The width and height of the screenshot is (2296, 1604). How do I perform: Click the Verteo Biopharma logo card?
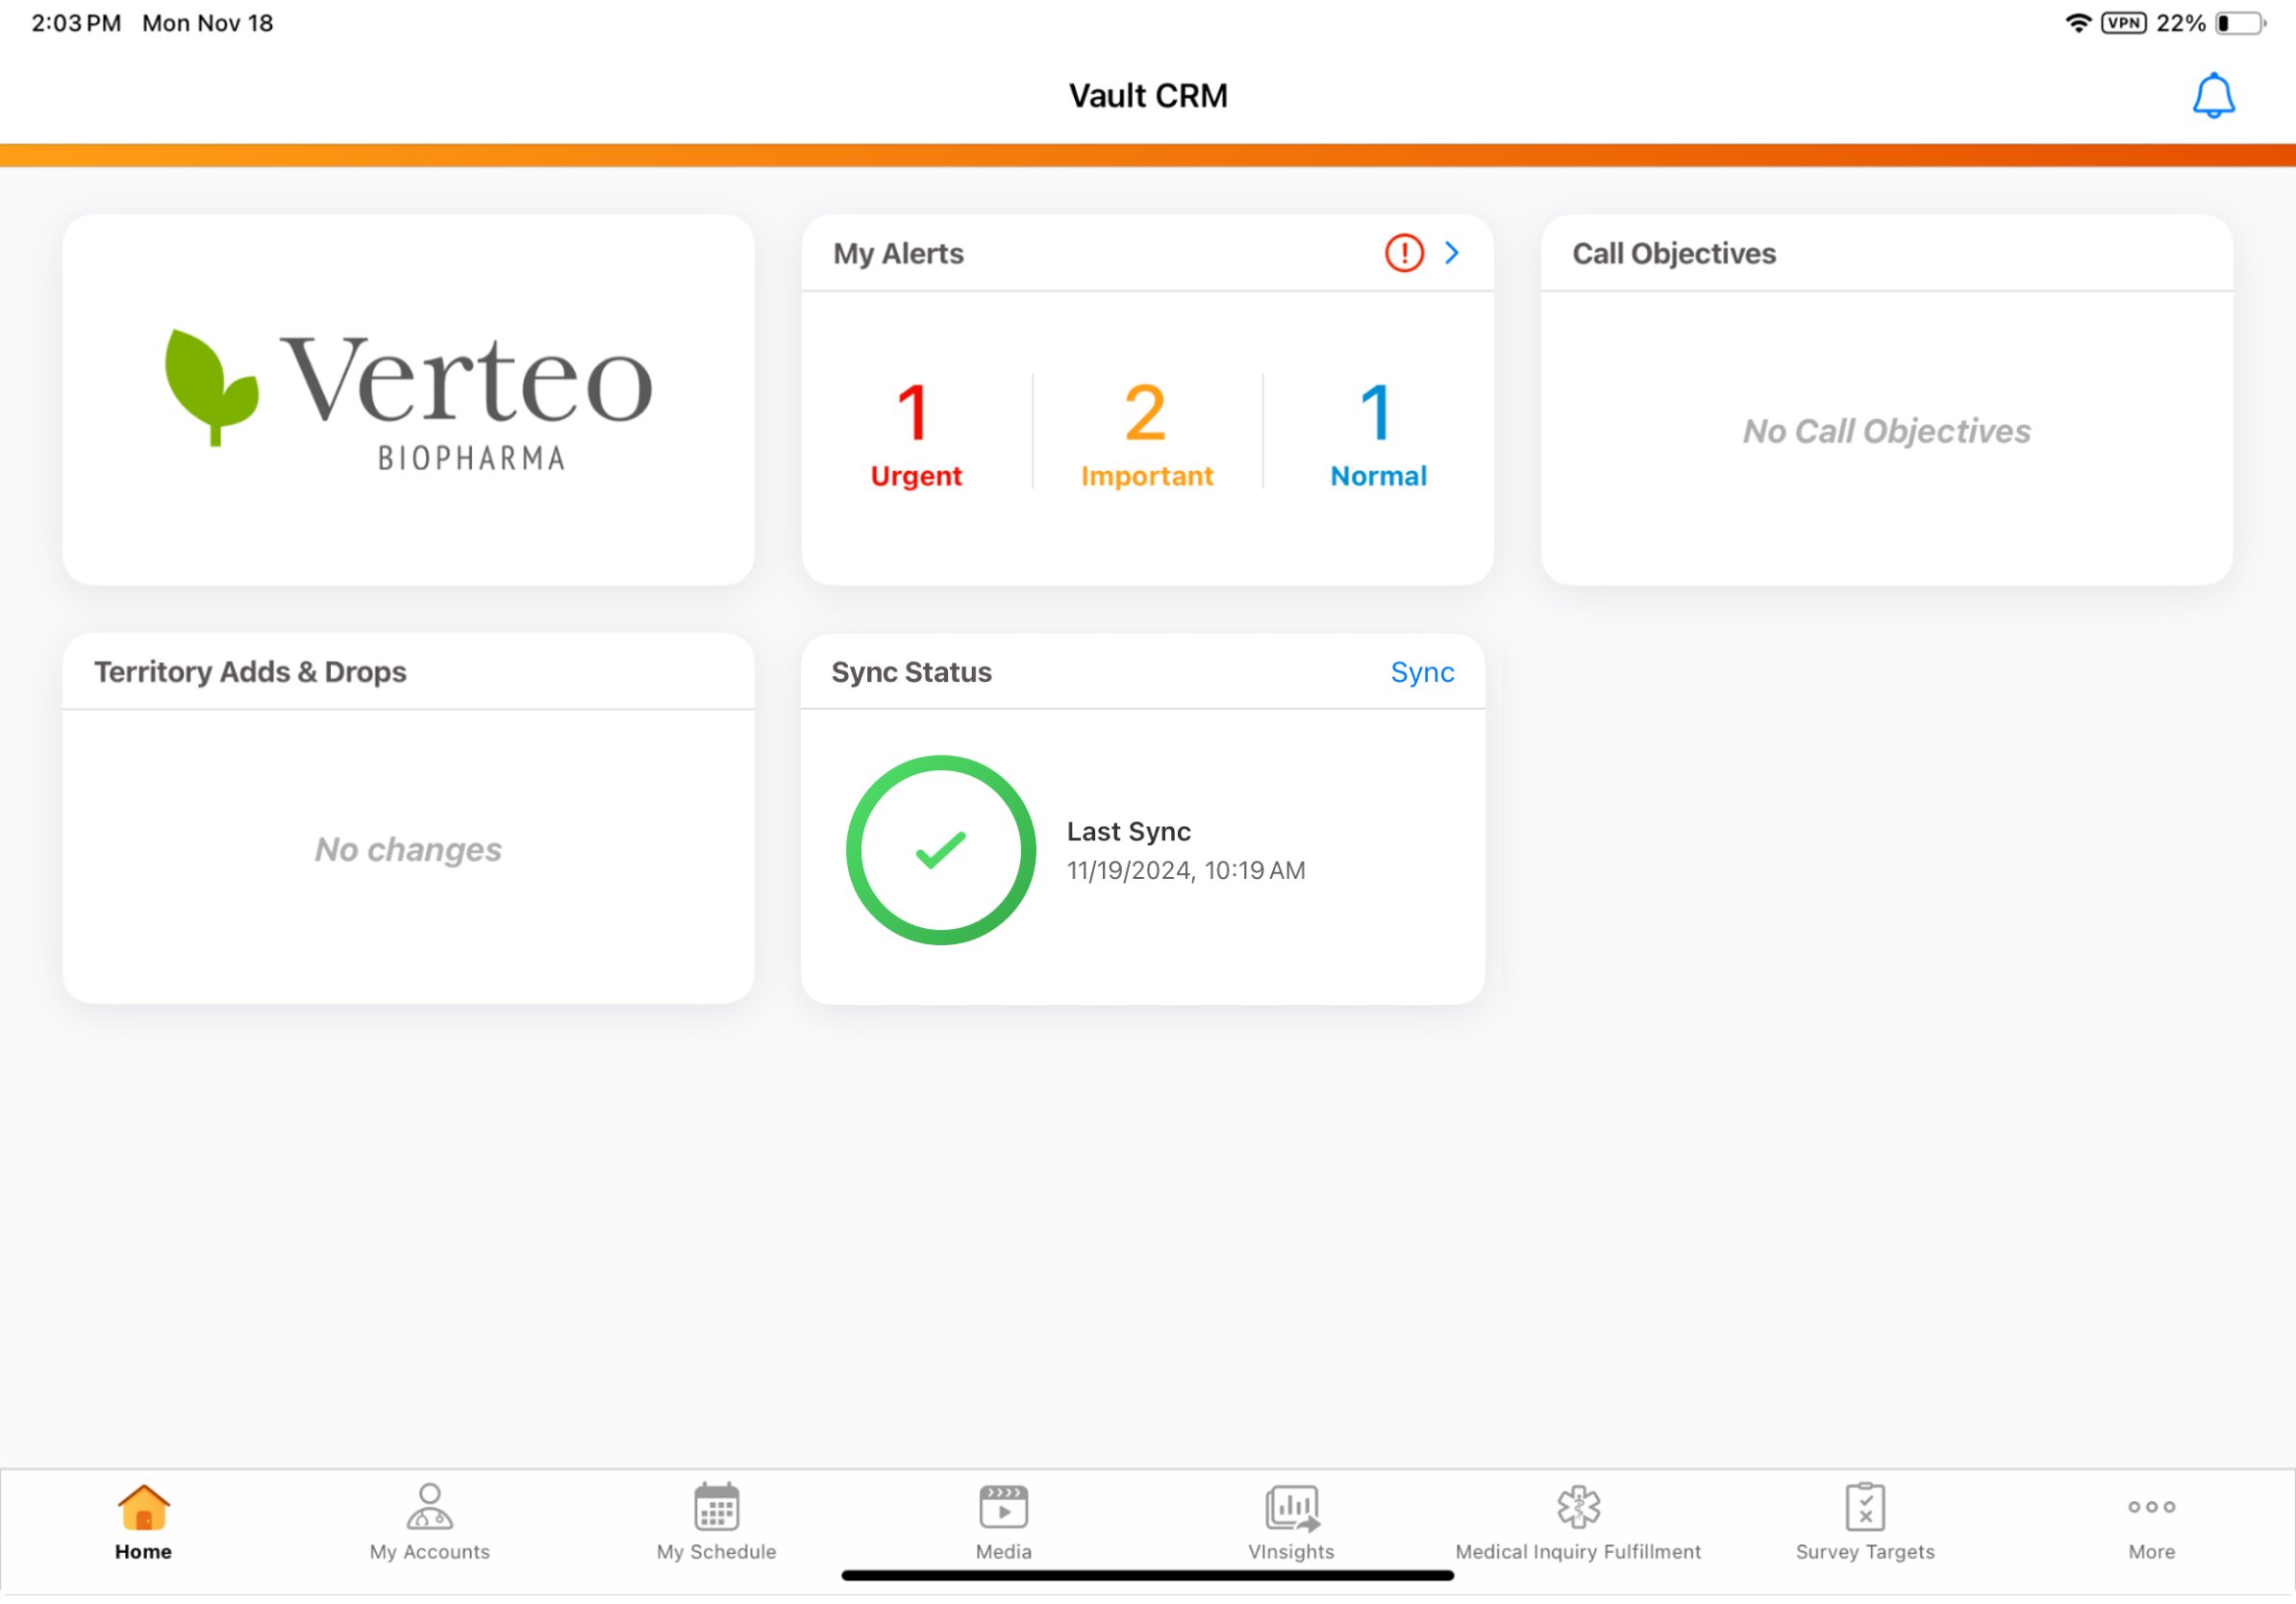pyautogui.click(x=408, y=400)
